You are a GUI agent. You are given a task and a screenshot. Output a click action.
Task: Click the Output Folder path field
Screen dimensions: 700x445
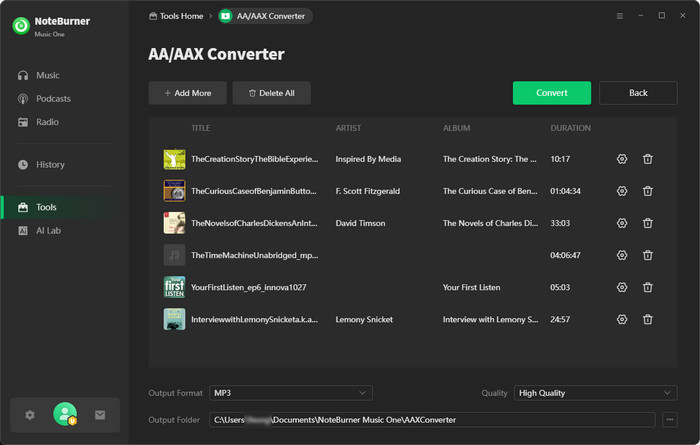coord(432,420)
